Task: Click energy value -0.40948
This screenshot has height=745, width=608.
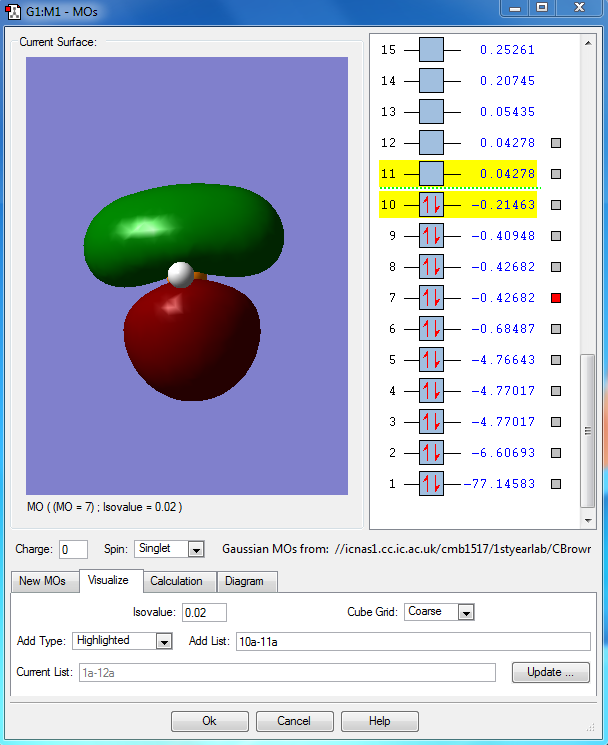Action: [x=503, y=236]
